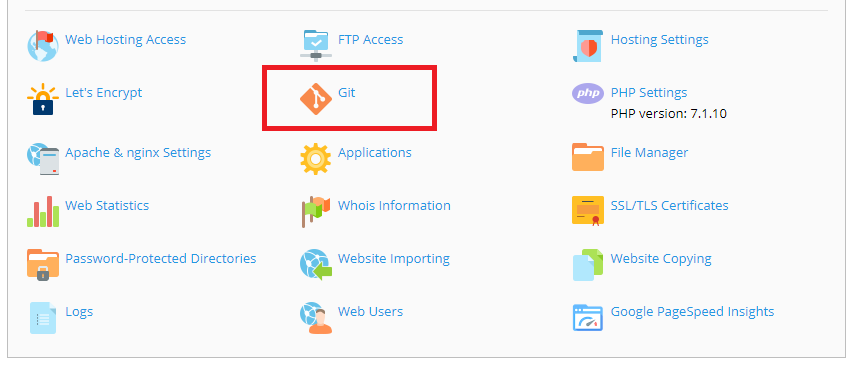
Task: Click the FTP Access folder icon
Action: pyautogui.click(x=316, y=46)
